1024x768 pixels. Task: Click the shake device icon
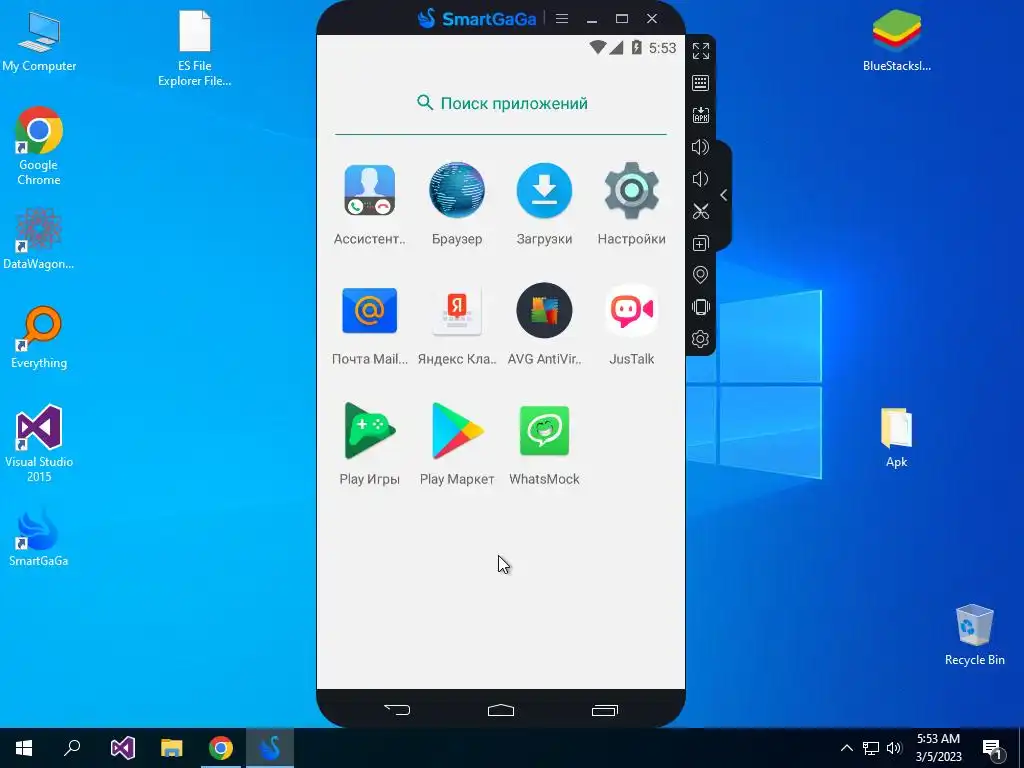coord(701,307)
